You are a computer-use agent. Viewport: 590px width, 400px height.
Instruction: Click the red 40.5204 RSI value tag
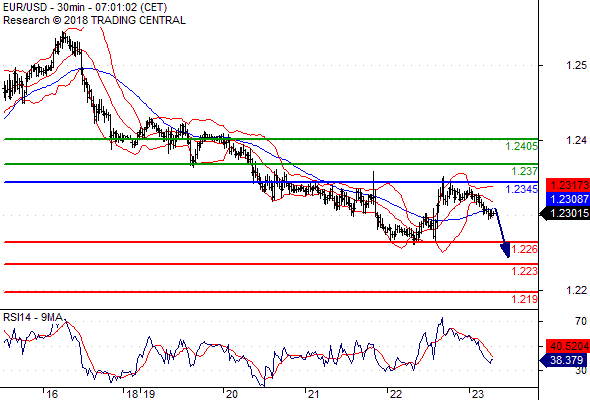pyautogui.click(x=568, y=346)
